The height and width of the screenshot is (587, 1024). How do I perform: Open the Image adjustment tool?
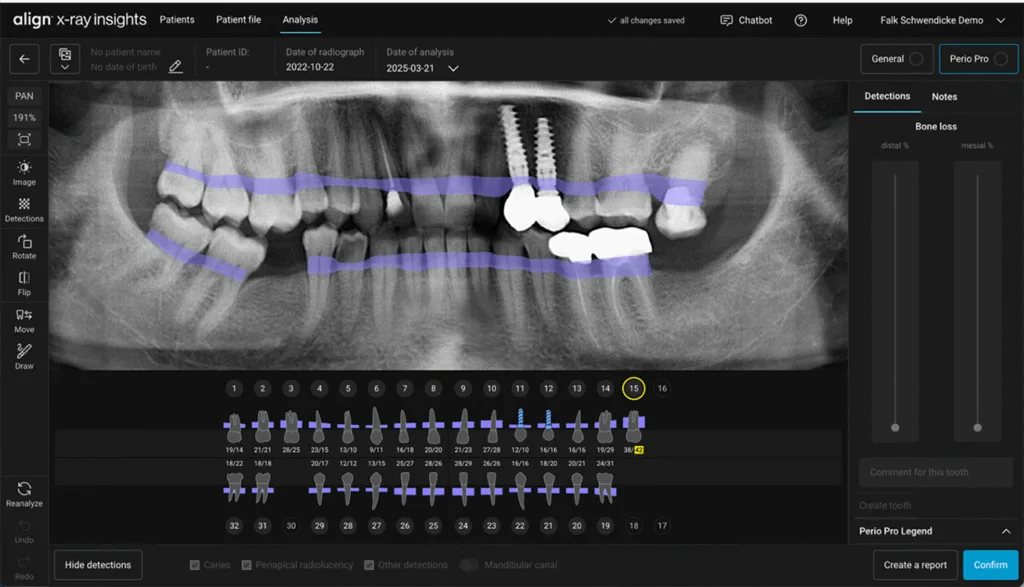coord(23,172)
